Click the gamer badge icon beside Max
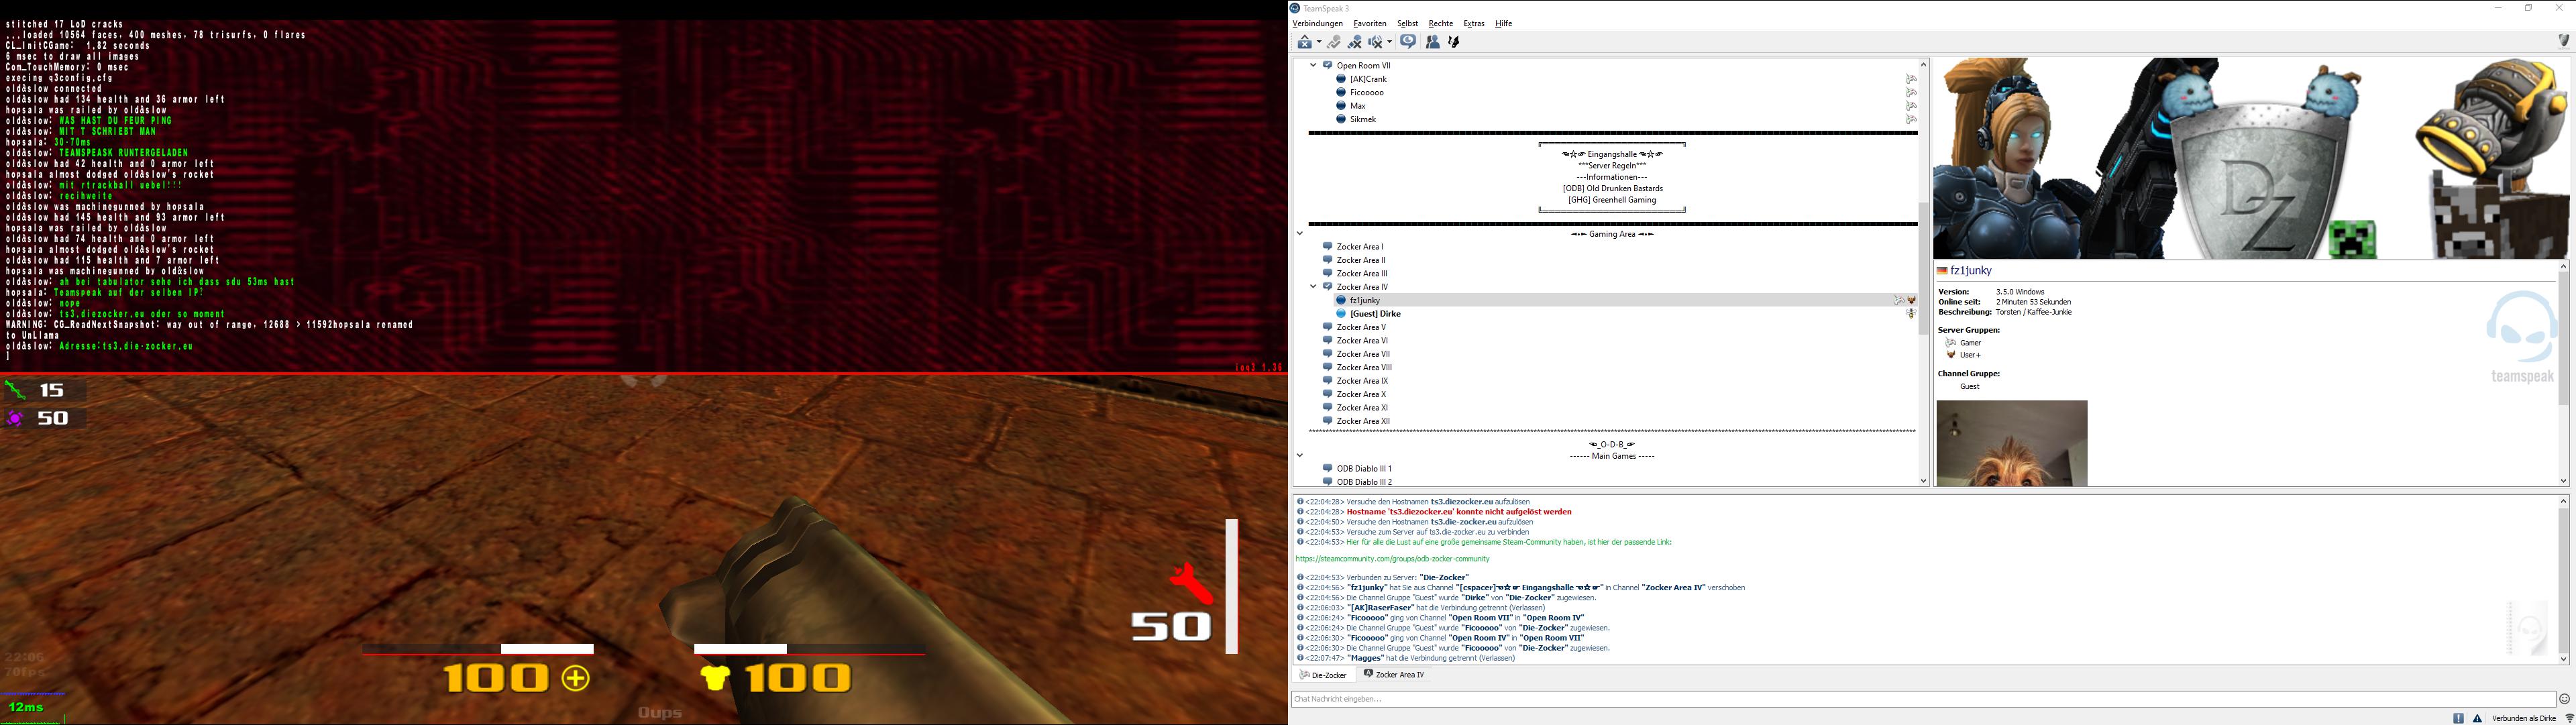The height and width of the screenshot is (725, 2576). point(1910,106)
